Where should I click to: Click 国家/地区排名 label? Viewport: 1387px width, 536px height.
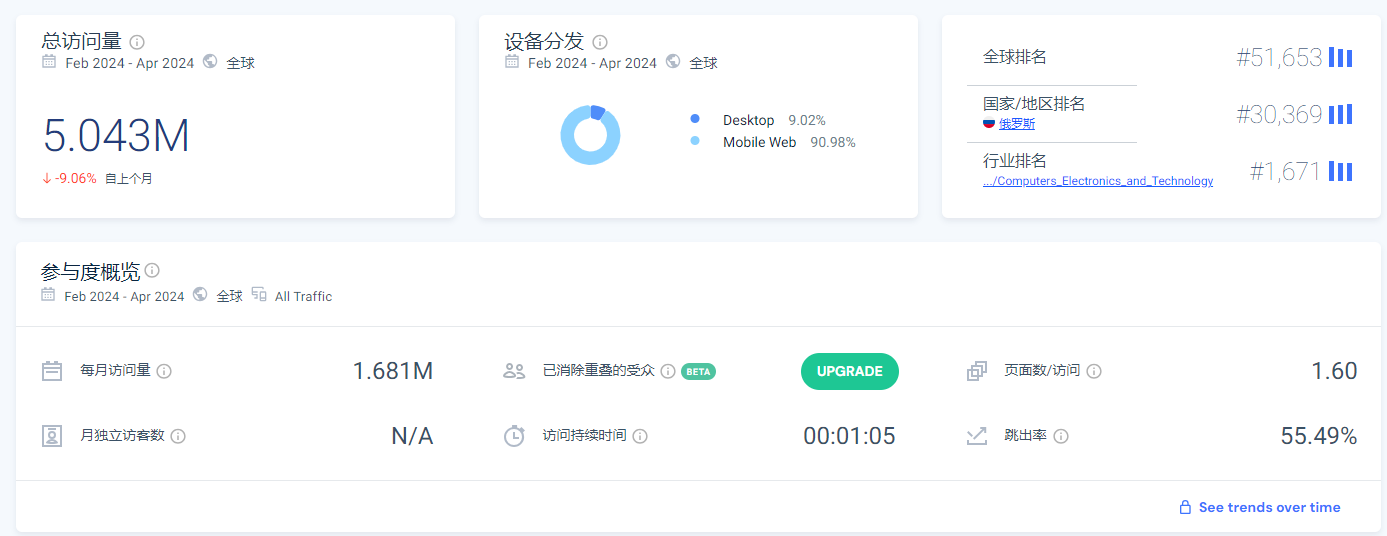pyautogui.click(x=1034, y=103)
